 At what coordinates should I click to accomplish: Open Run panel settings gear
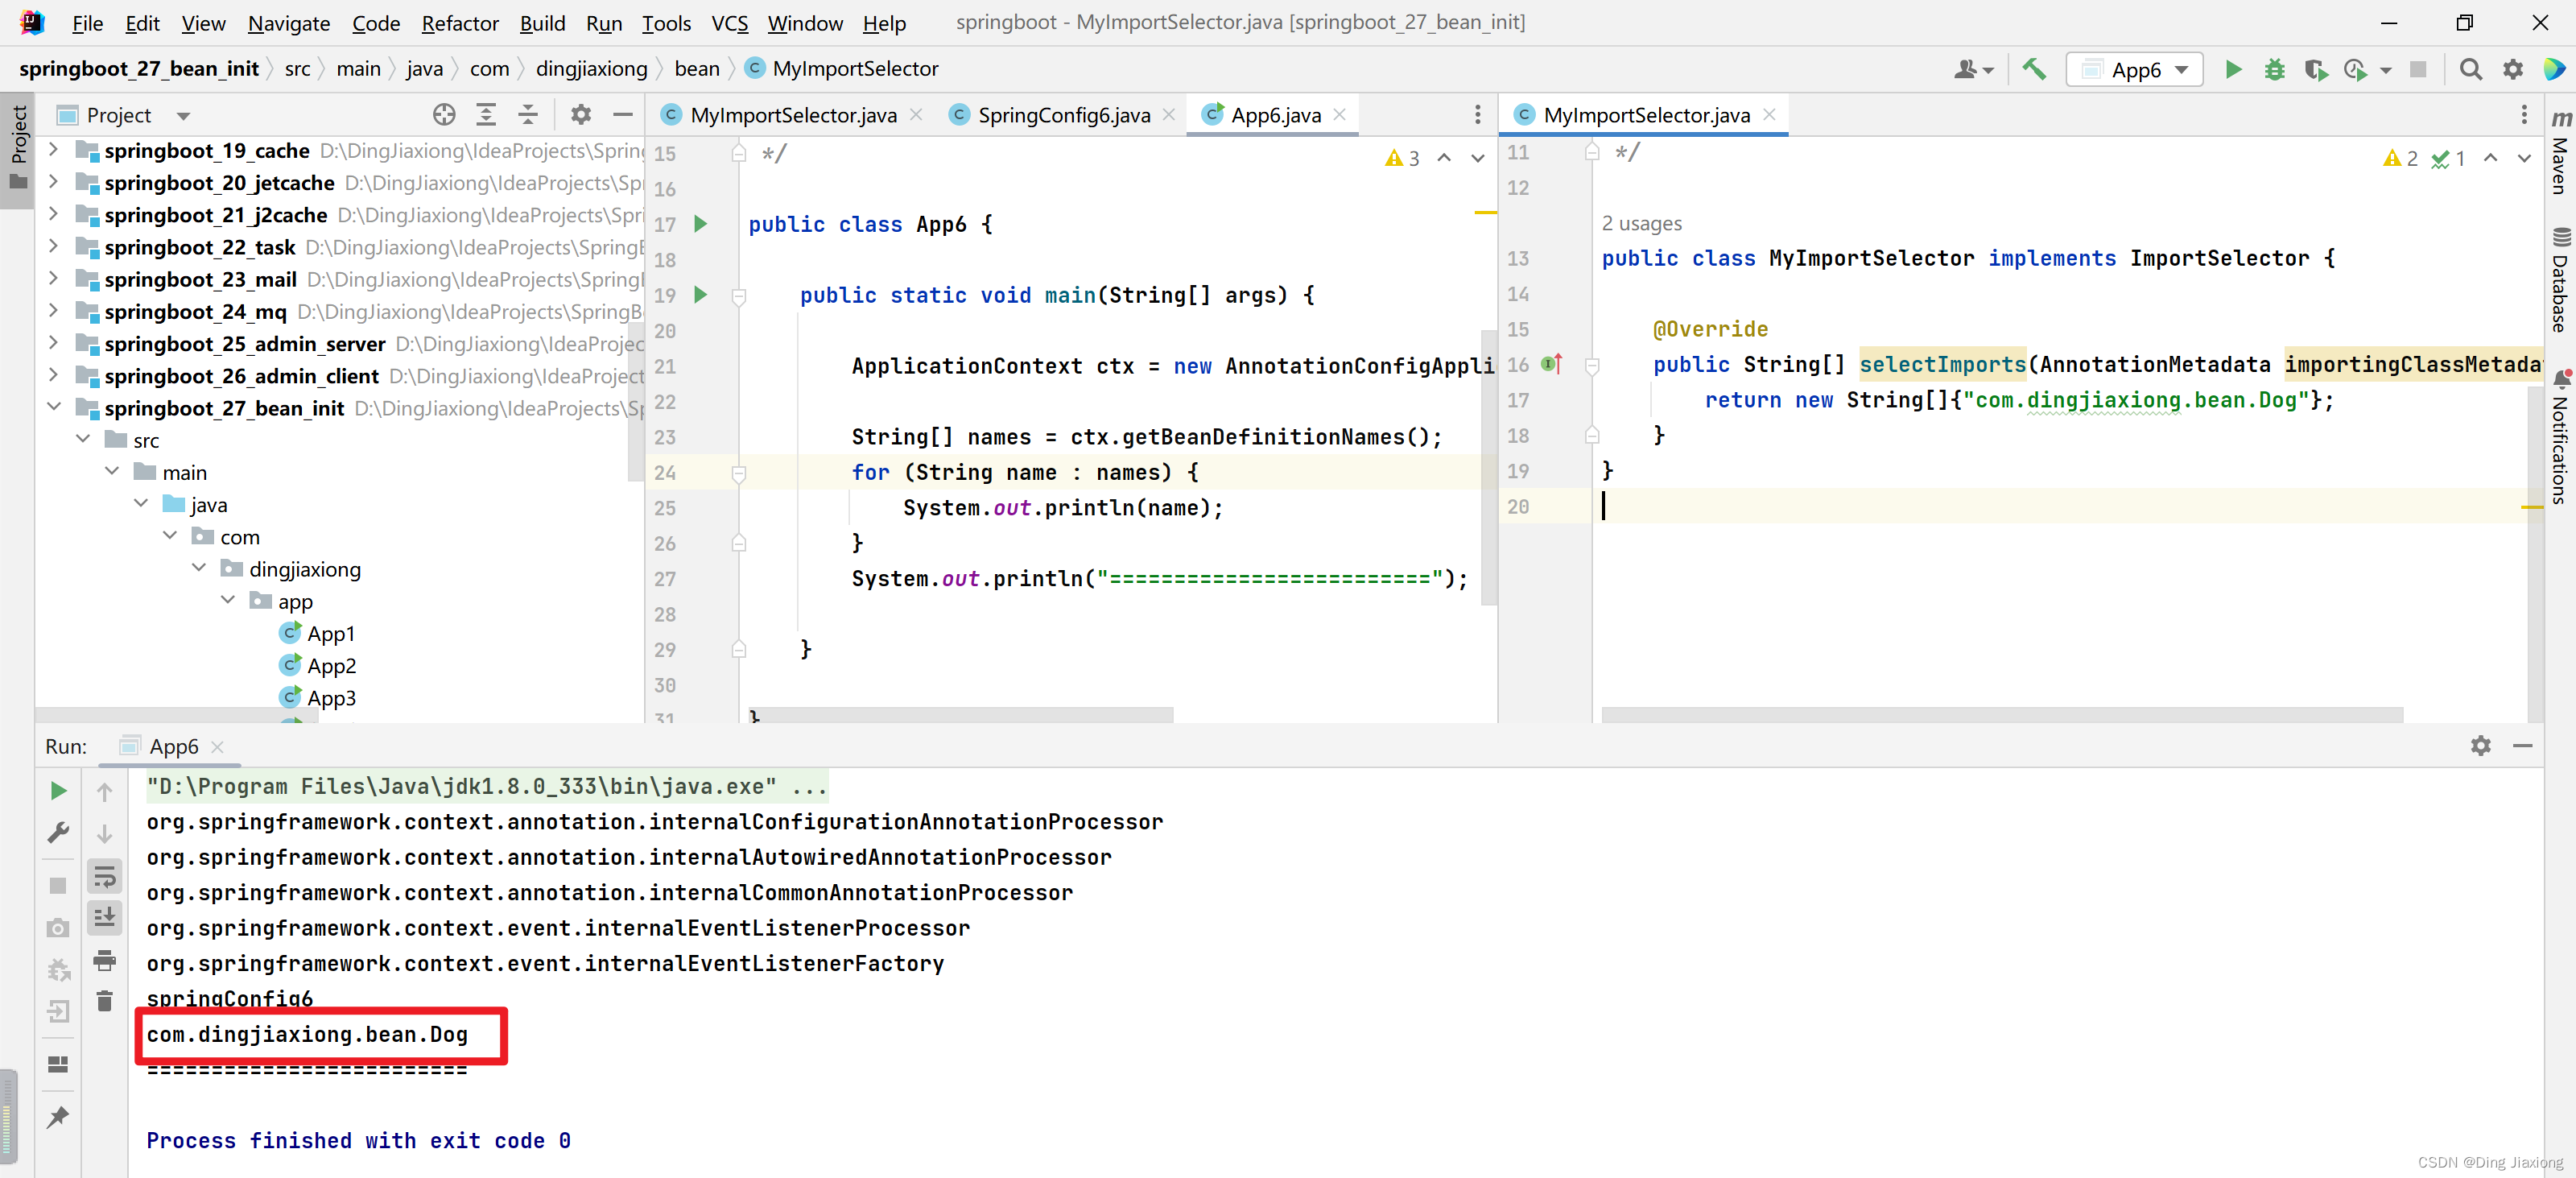2480,746
